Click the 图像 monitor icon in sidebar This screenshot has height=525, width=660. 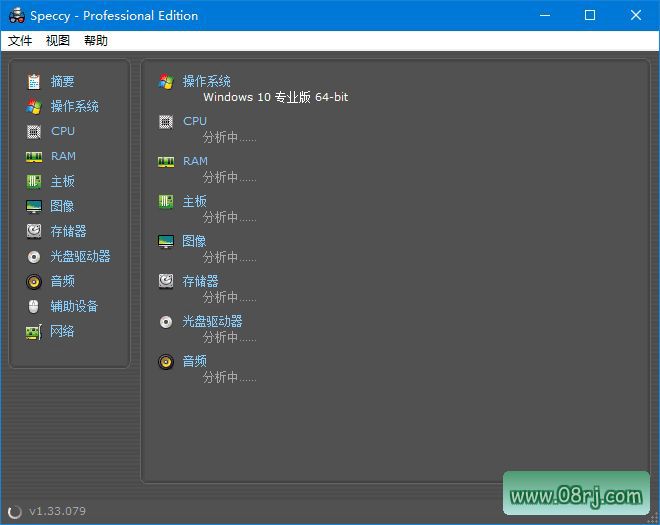34,206
